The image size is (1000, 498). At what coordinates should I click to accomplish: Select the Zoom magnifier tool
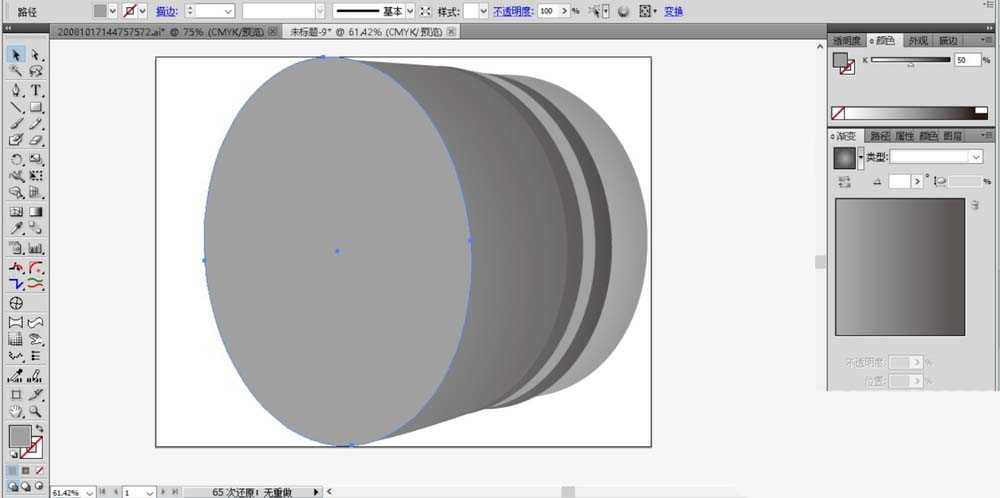(36, 412)
